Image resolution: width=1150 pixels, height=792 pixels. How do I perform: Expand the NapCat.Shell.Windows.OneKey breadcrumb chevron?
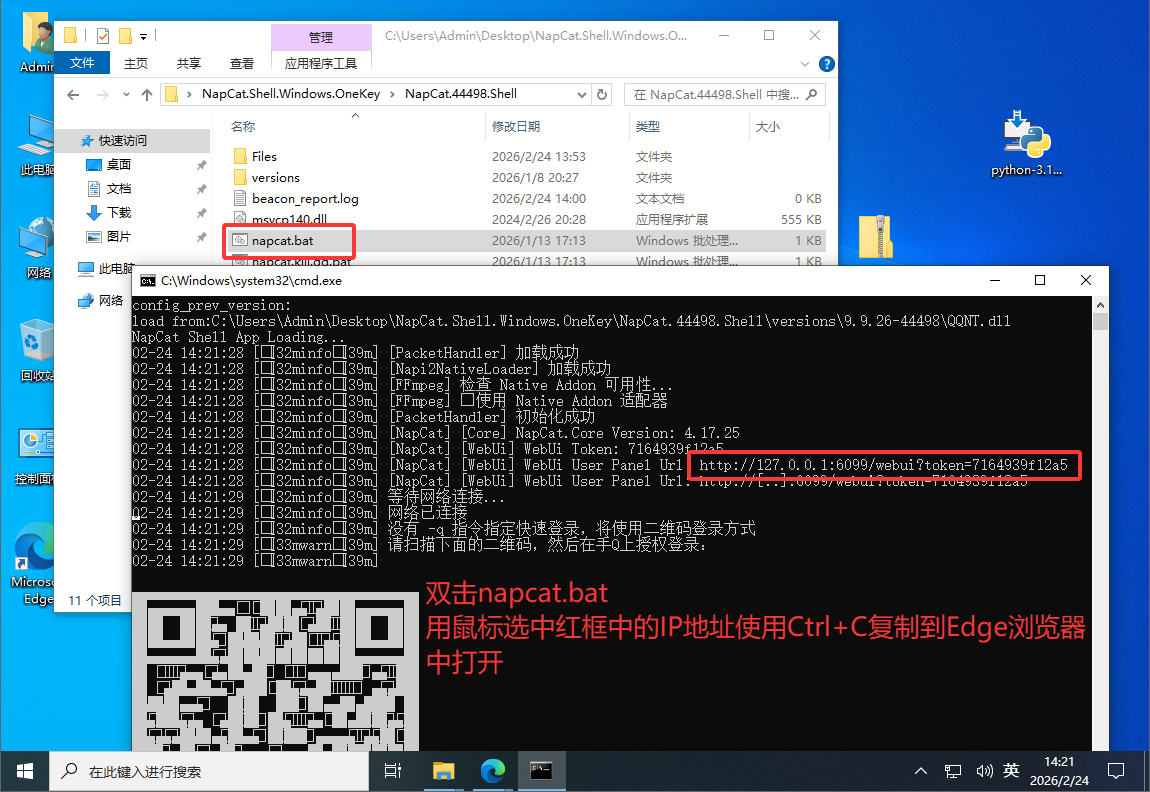(392, 94)
